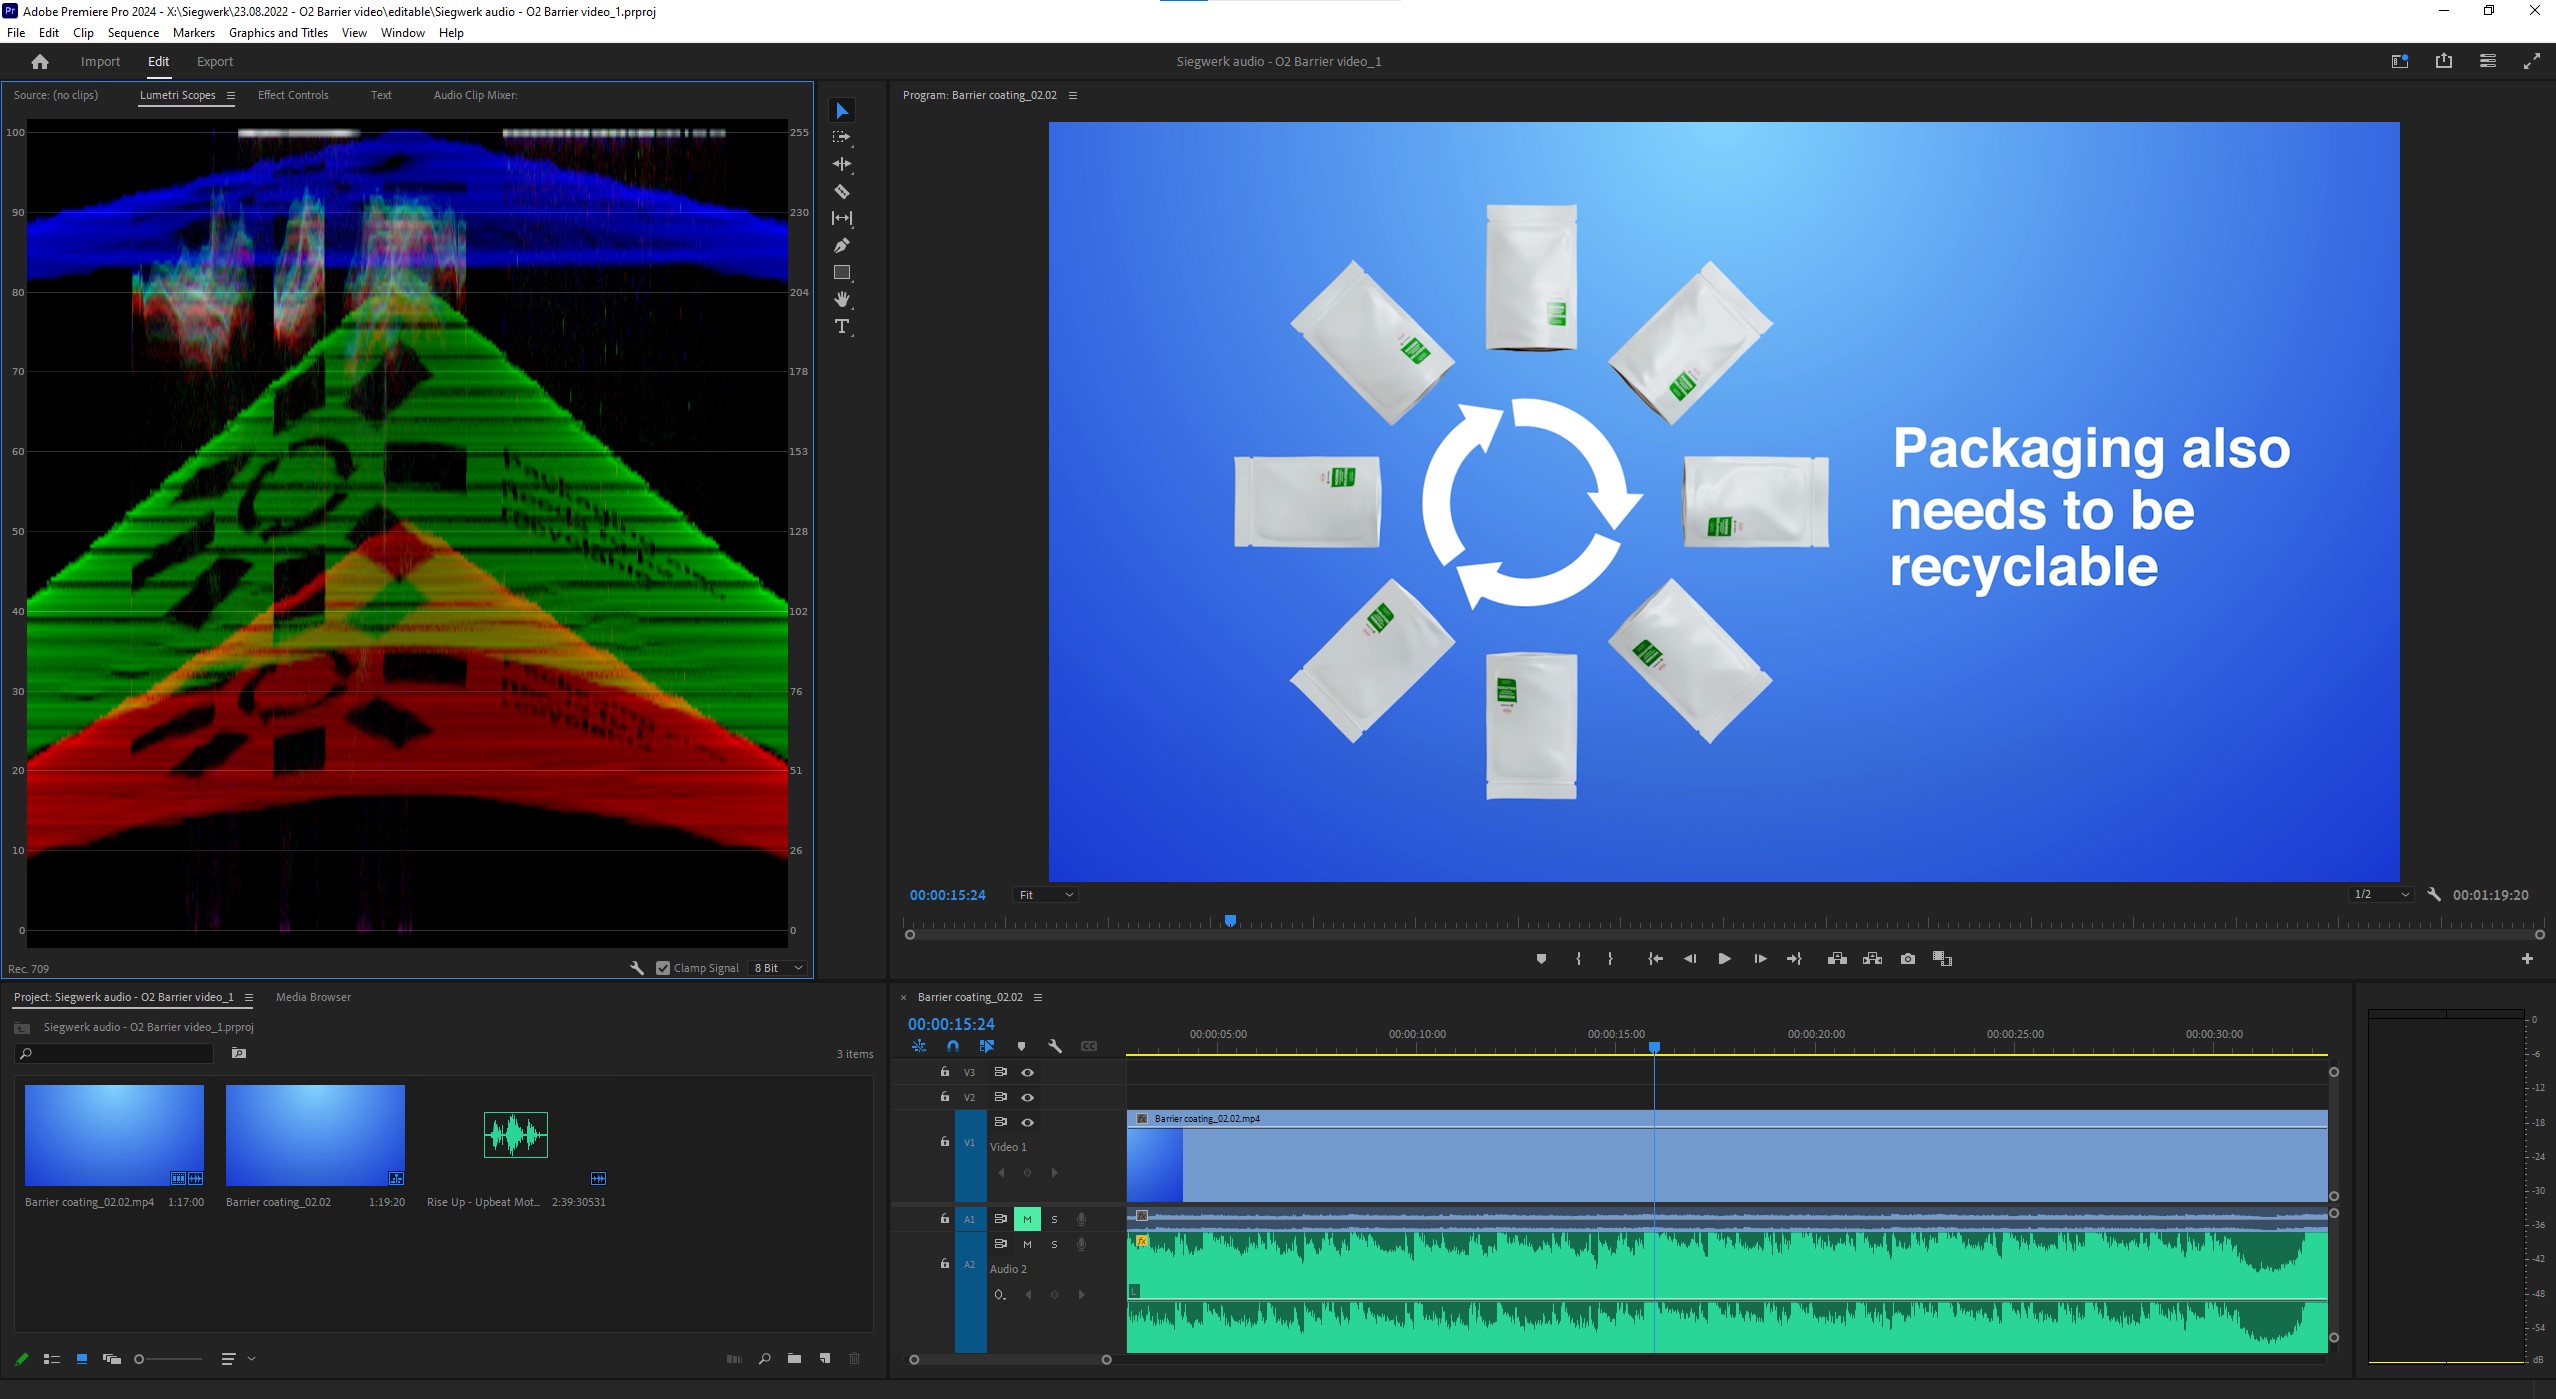This screenshot has height=1399, width=2556.
Task: Open the Fit zoom level dropdown
Action: (1046, 895)
